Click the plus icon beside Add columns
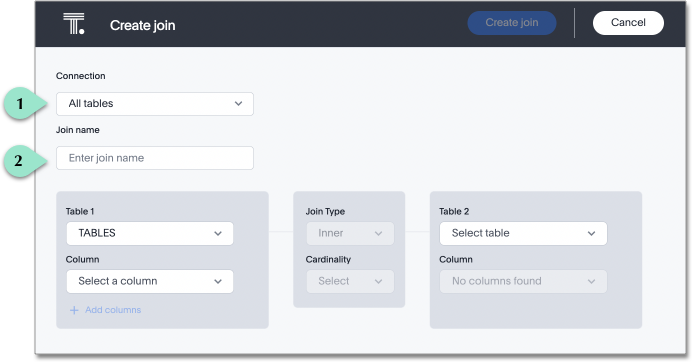This screenshot has height=363, width=693. point(74,310)
